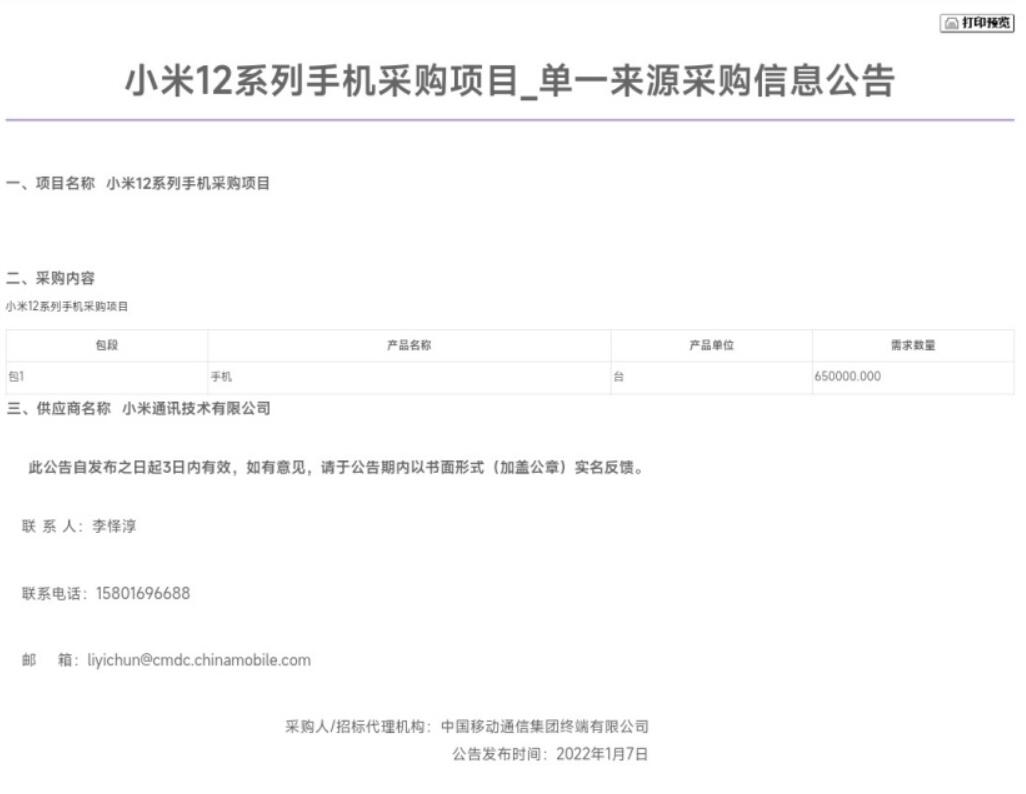Click the phone number 15801696688

point(143,594)
